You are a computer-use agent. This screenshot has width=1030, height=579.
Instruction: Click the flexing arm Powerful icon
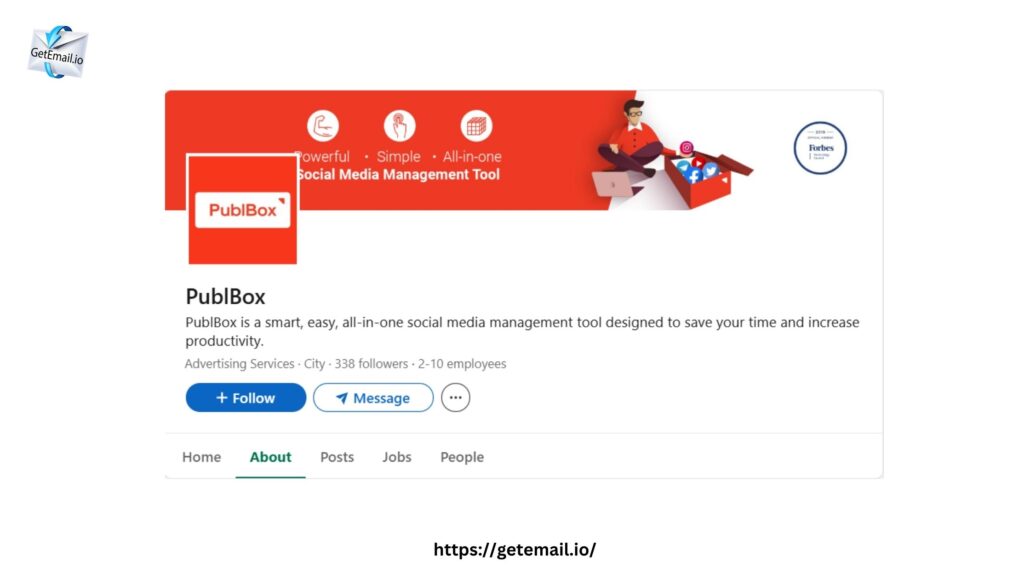pyautogui.click(x=323, y=126)
